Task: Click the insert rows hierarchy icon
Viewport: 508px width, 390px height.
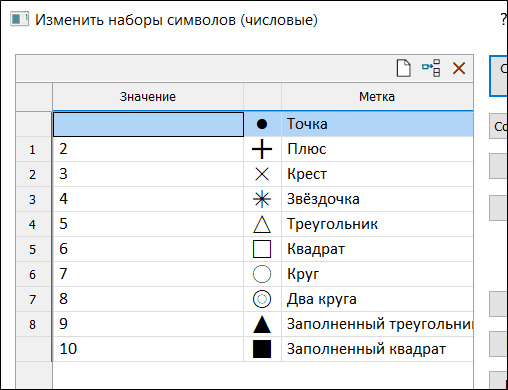Action: click(x=431, y=68)
